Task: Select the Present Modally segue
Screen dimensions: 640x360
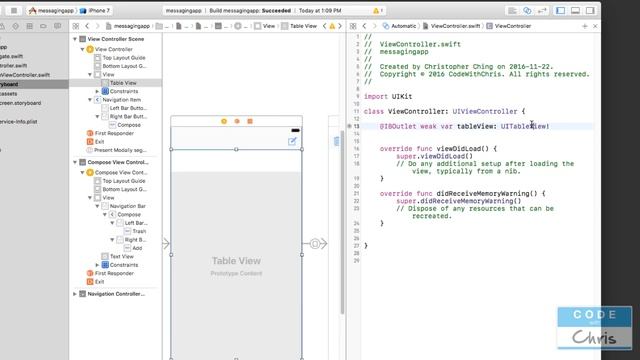Action: (116, 150)
